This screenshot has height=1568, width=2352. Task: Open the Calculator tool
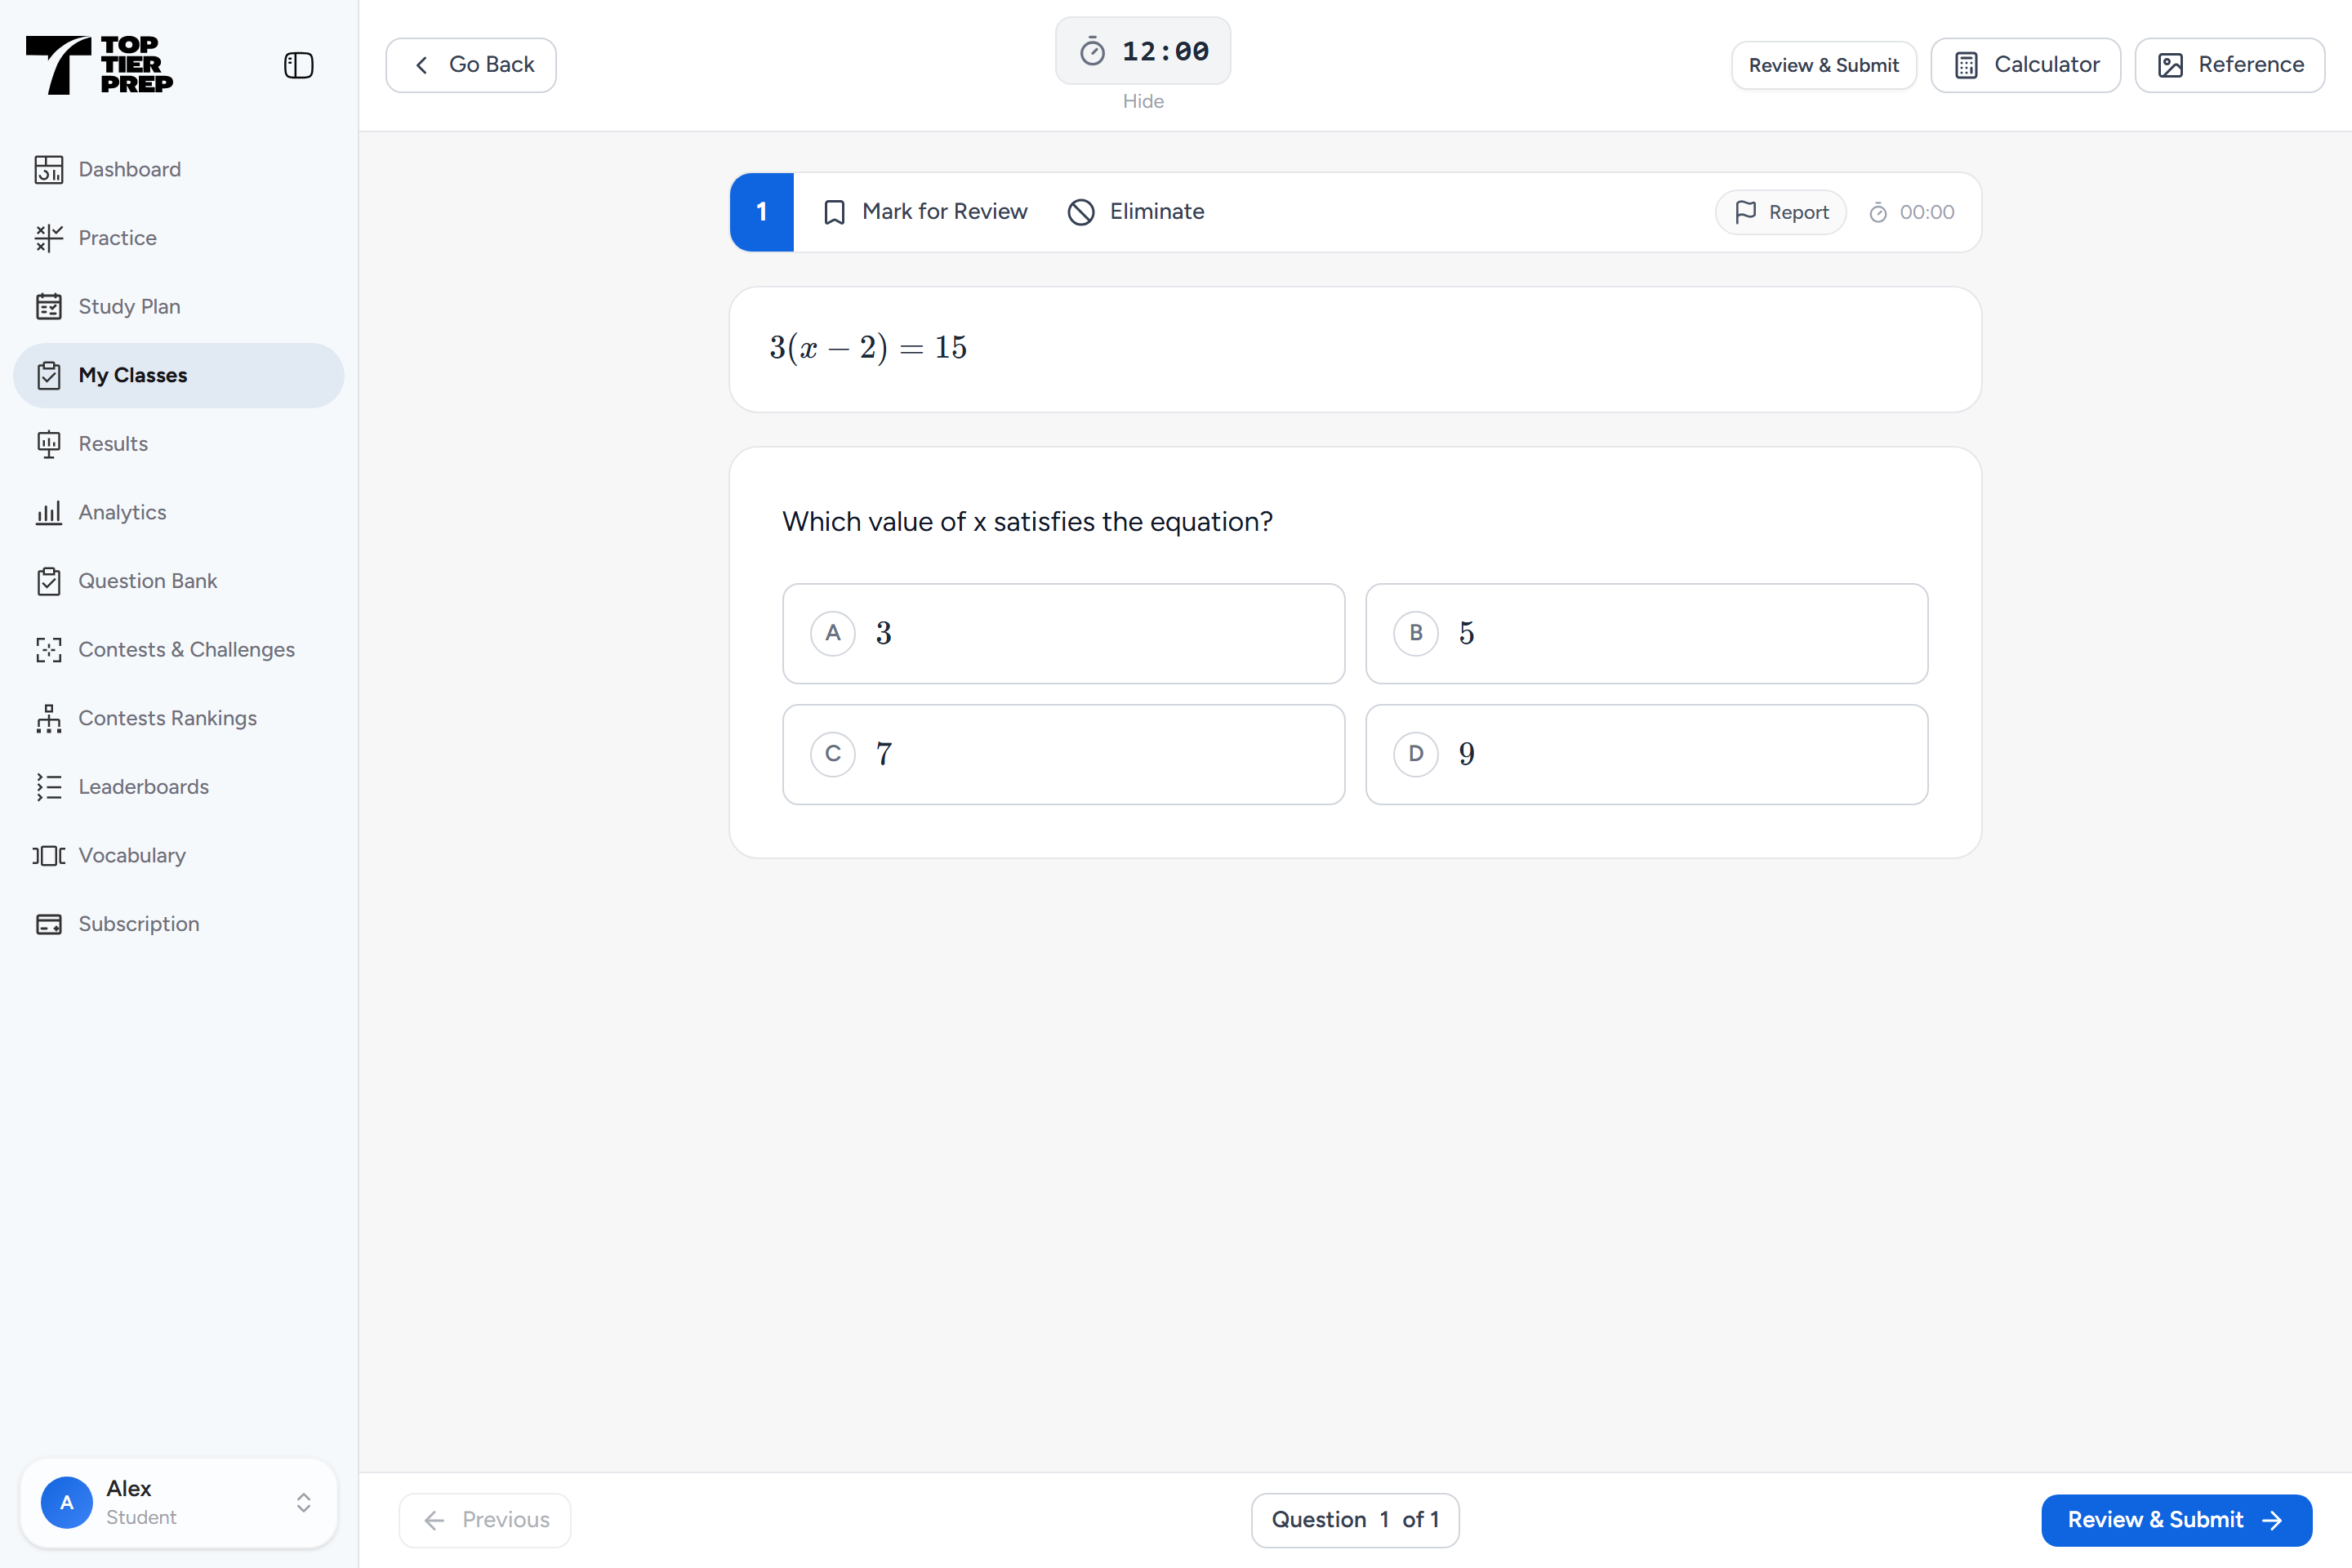point(2025,65)
